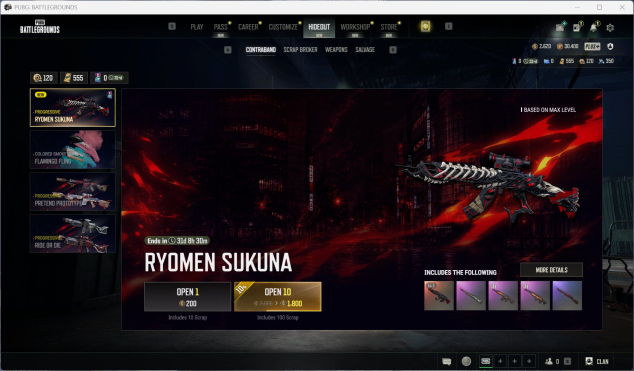Click the PLUS+ badge icon

[x=592, y=46]
